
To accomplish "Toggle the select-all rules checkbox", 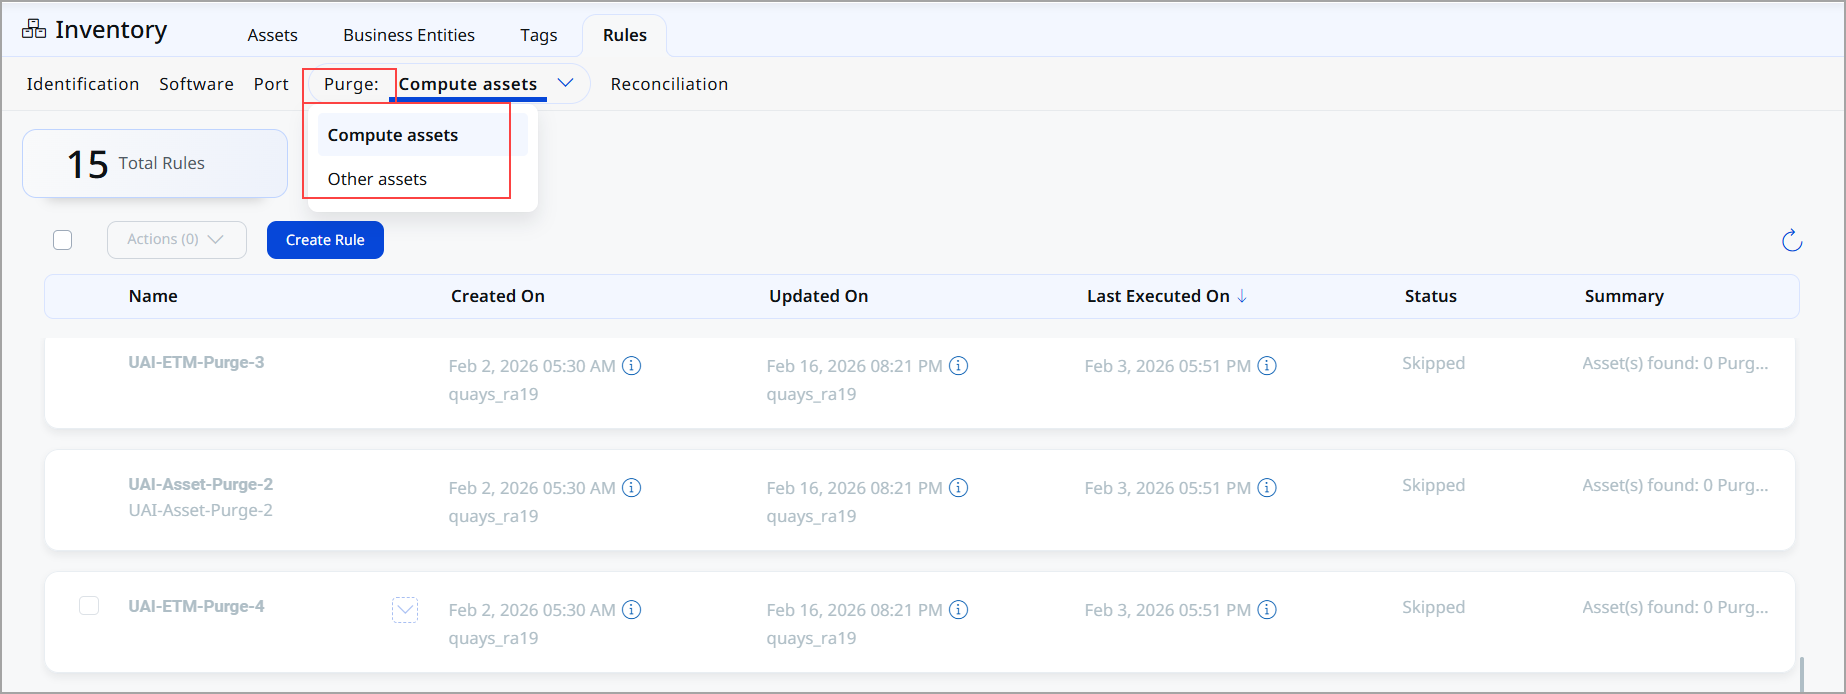I will (63, 240).
